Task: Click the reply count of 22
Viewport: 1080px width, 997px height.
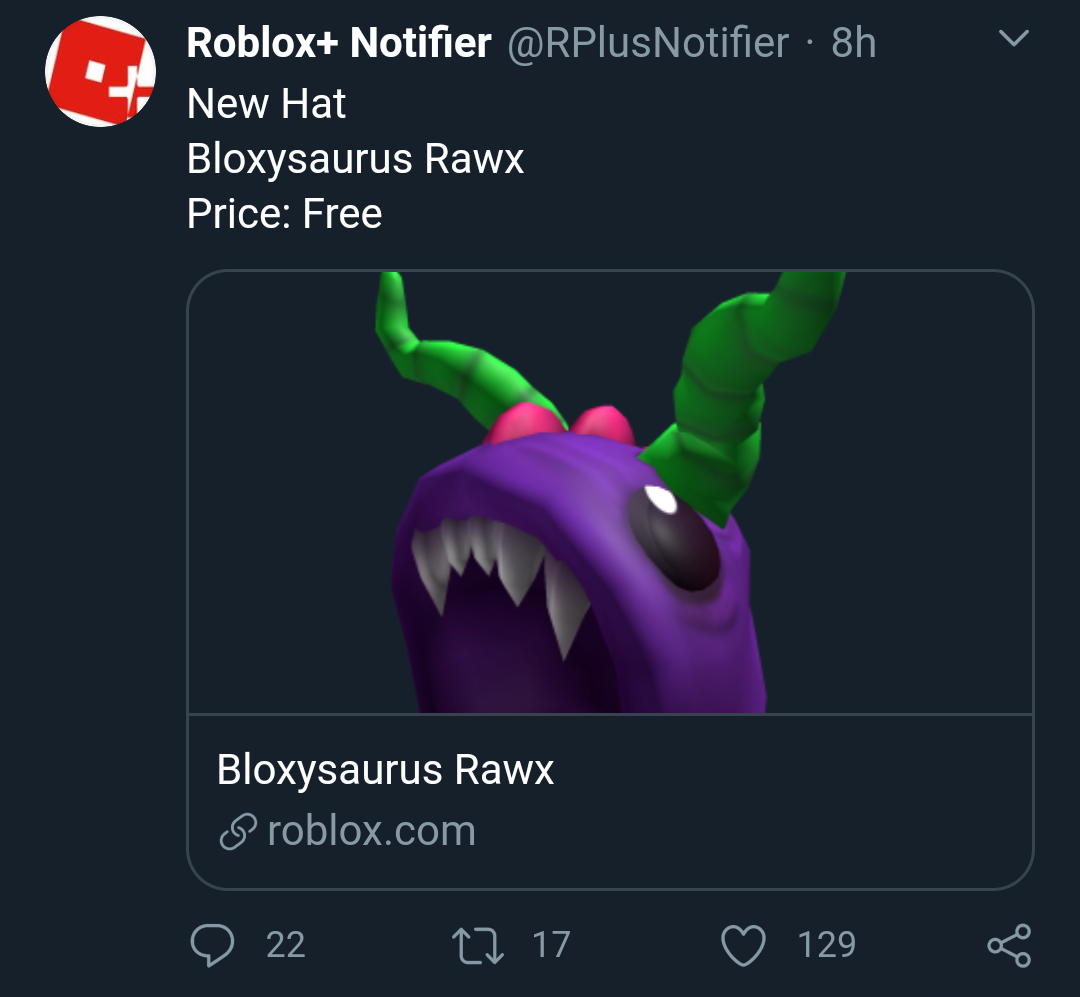Action: tap(285, 945)
